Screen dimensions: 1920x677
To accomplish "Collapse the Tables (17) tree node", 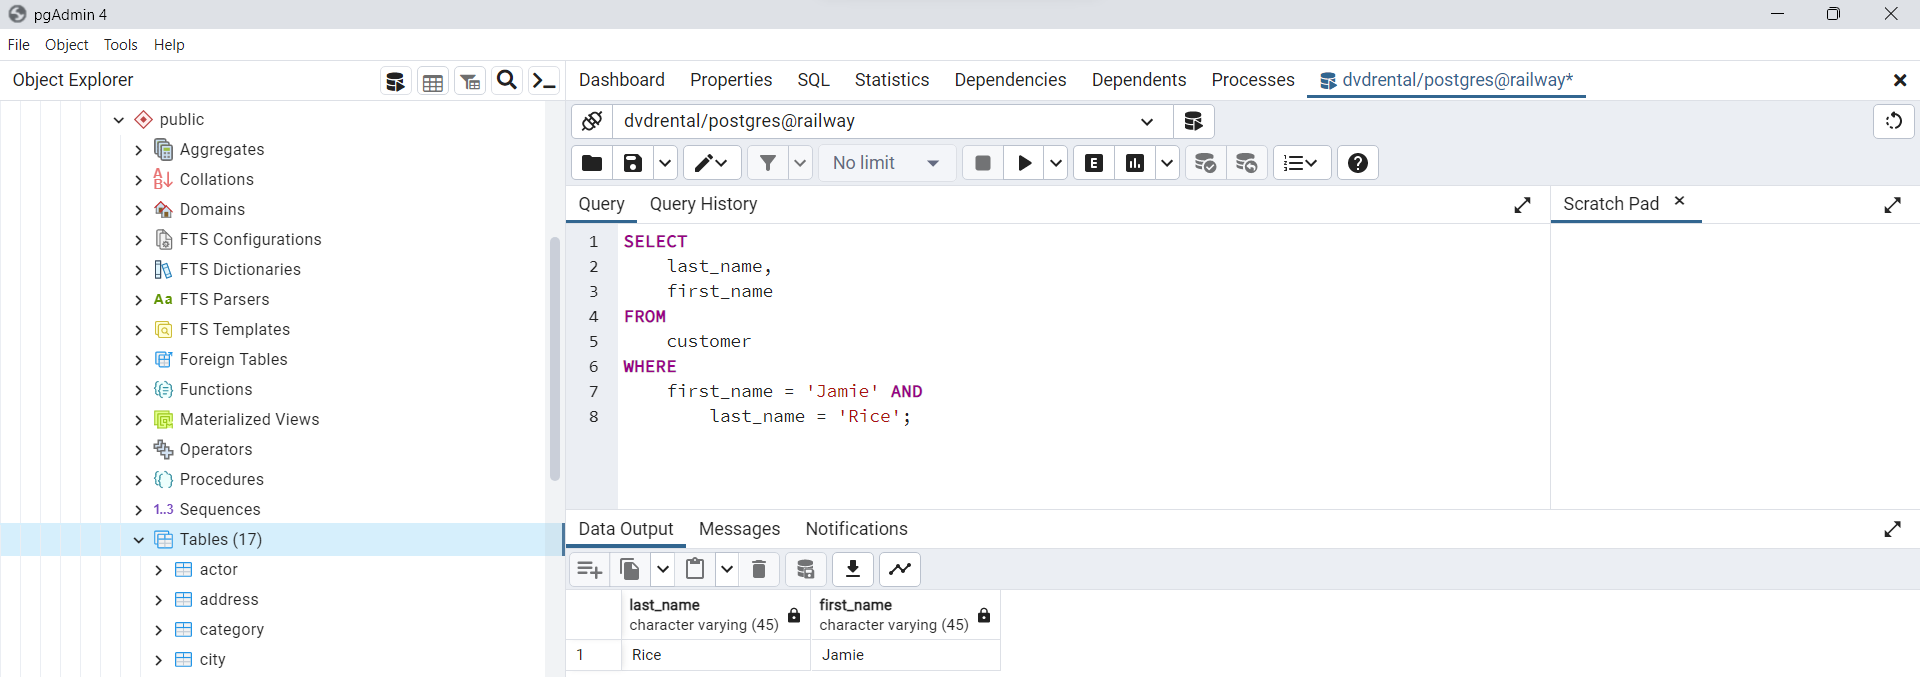I will click(139, 540).
